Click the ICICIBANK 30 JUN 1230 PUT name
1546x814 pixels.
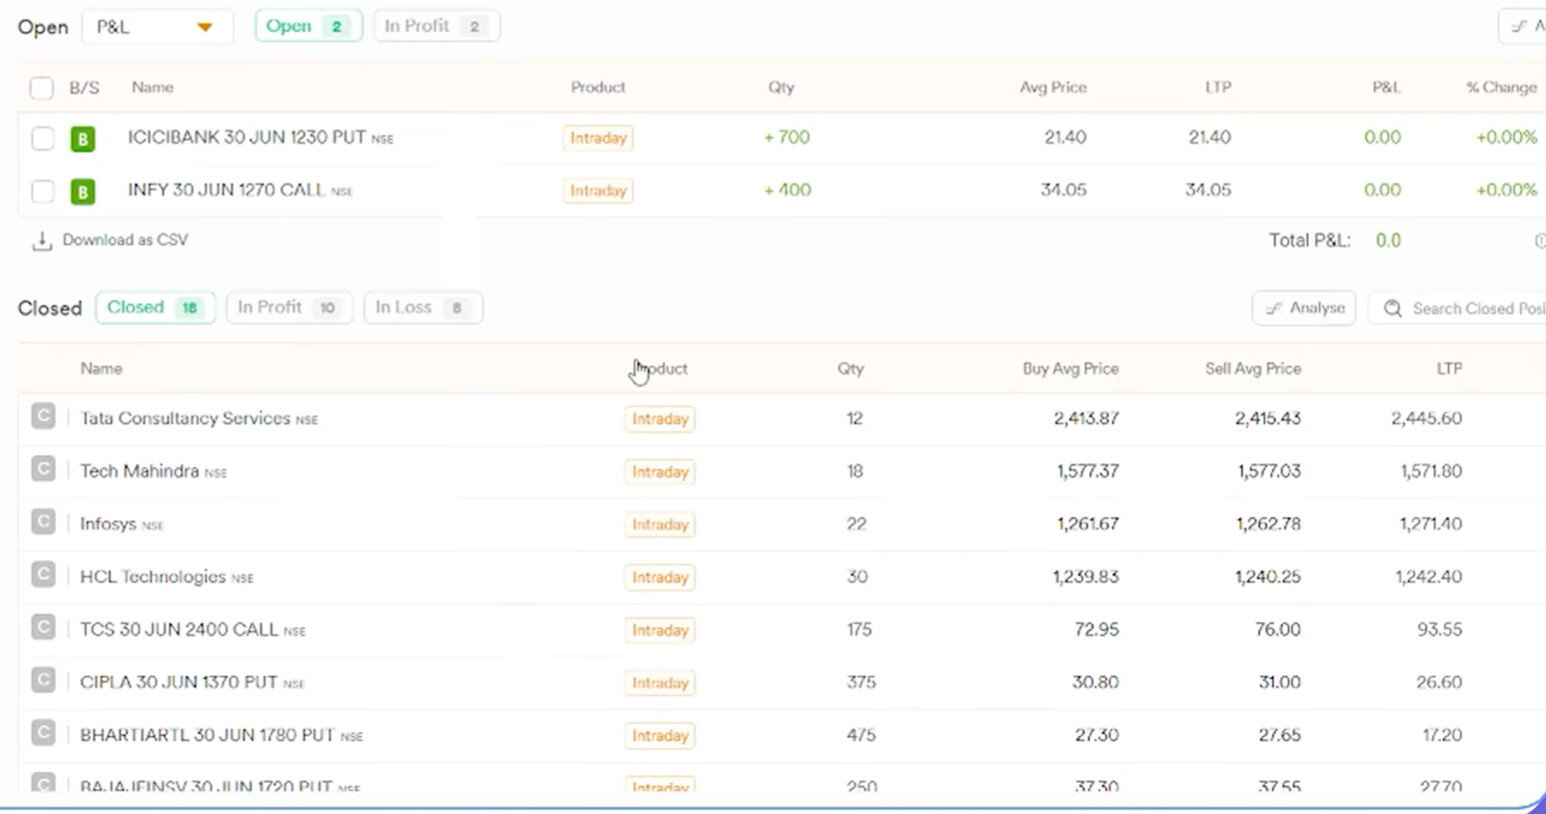coord(247,137)
